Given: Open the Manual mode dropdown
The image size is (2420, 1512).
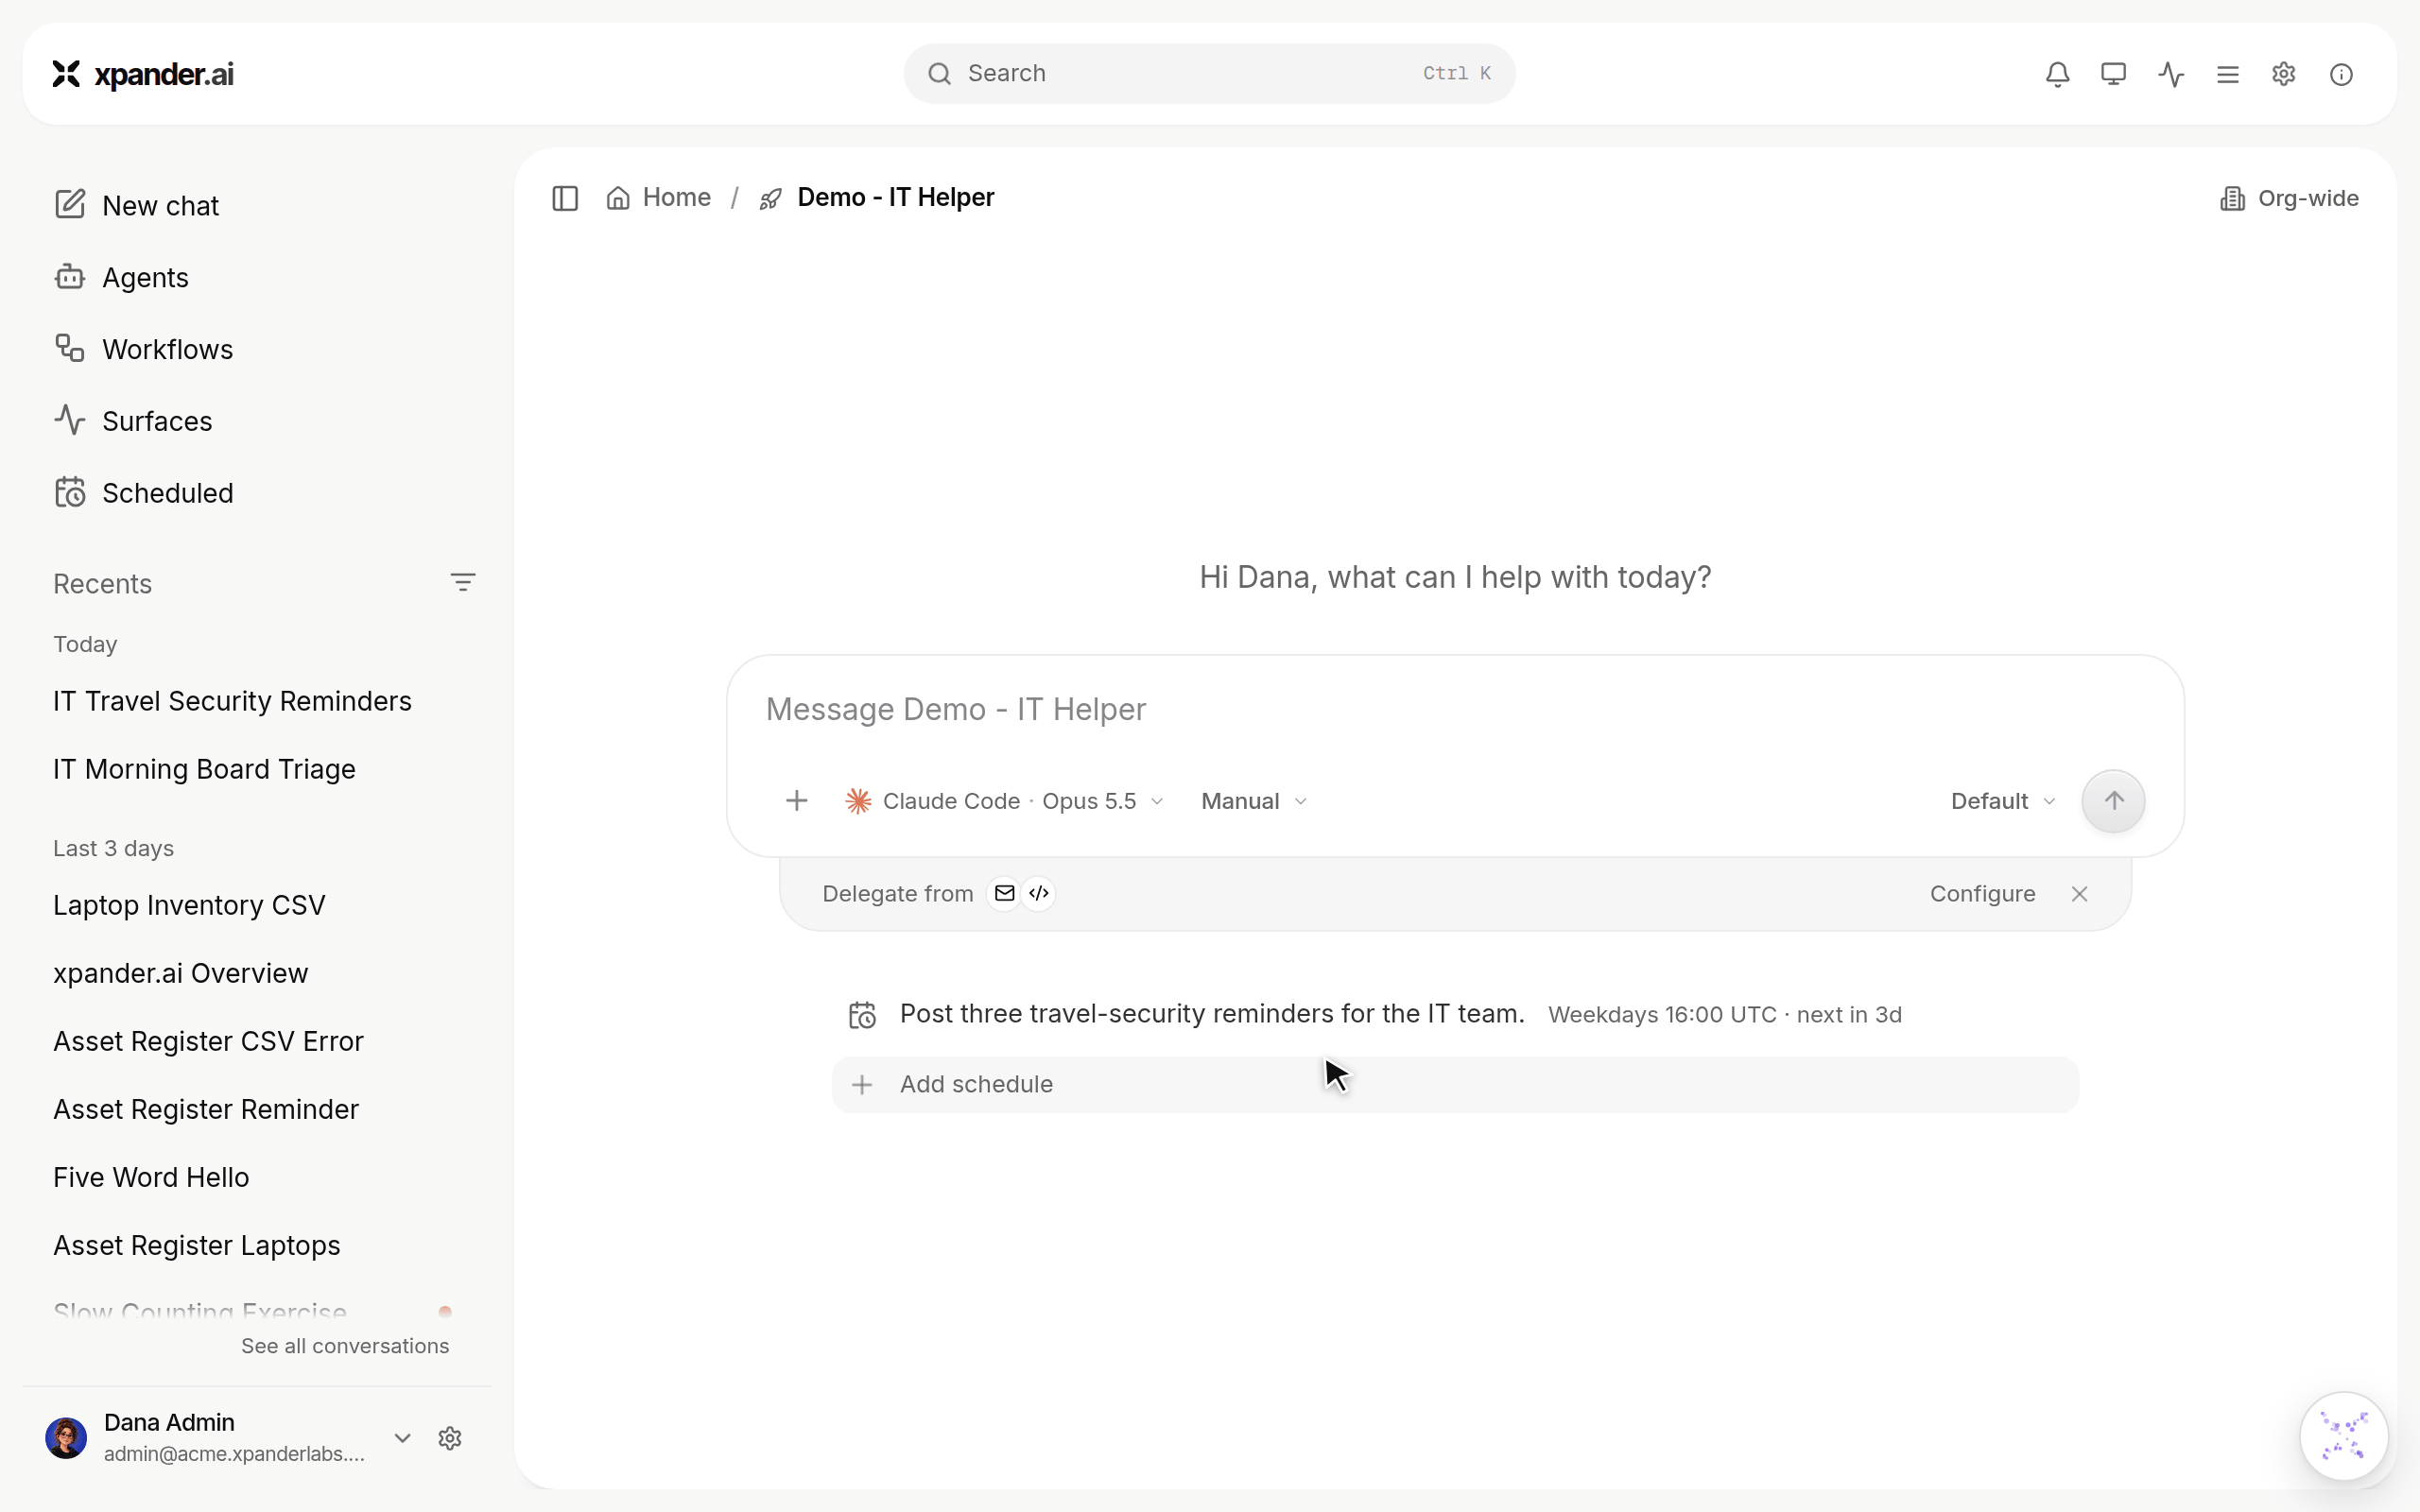Looking at the screenshot, I should [1254, 801].
